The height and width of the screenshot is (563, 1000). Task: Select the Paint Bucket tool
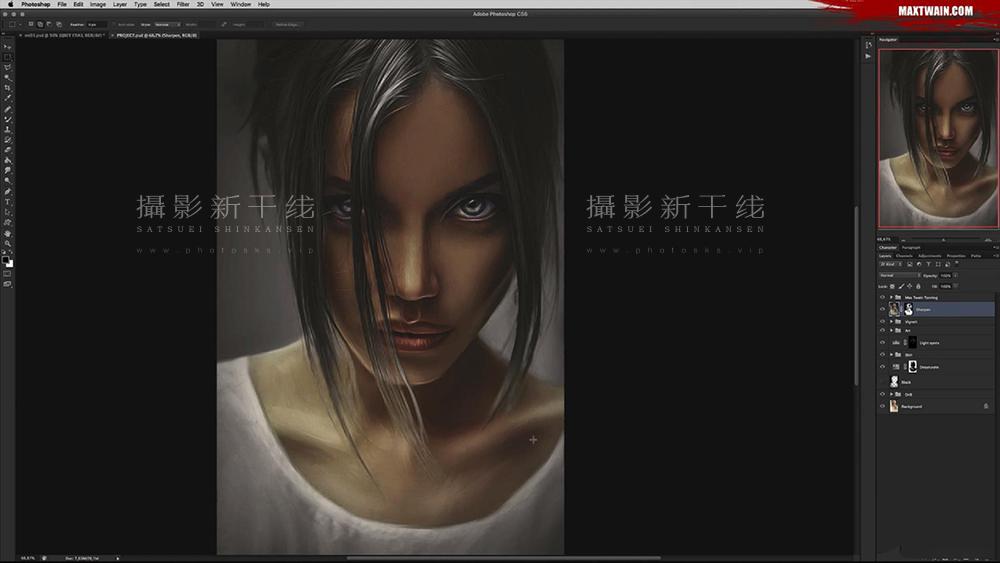(x=8, y=160)
